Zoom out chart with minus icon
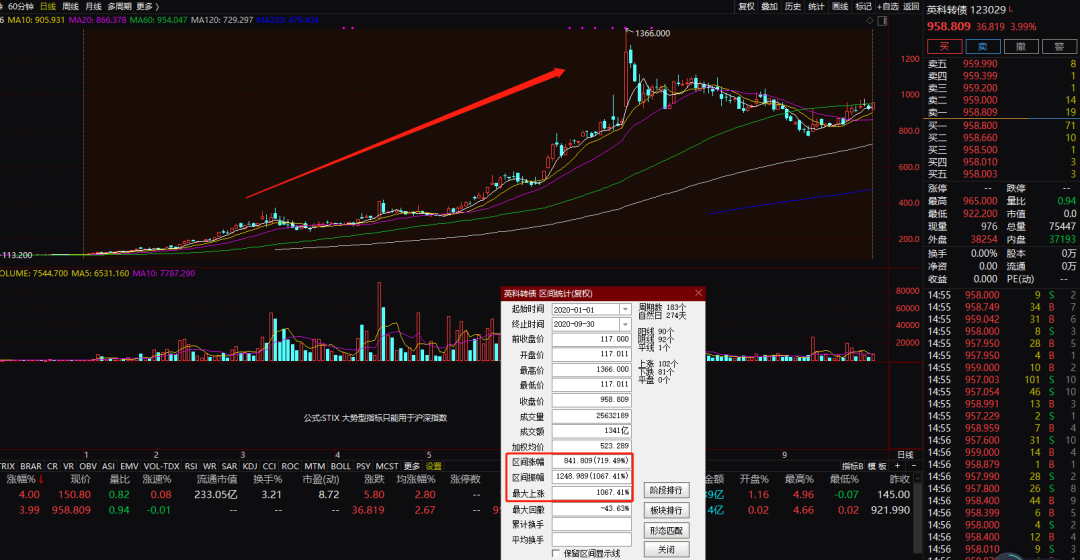Viewport: 1080px width, 560px height. click(x=913, y=466)
